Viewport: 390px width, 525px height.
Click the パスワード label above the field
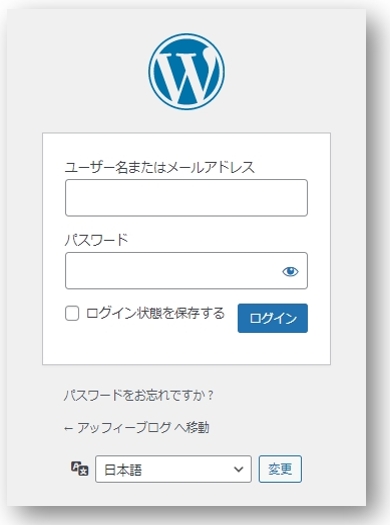(x=96, y=240)
